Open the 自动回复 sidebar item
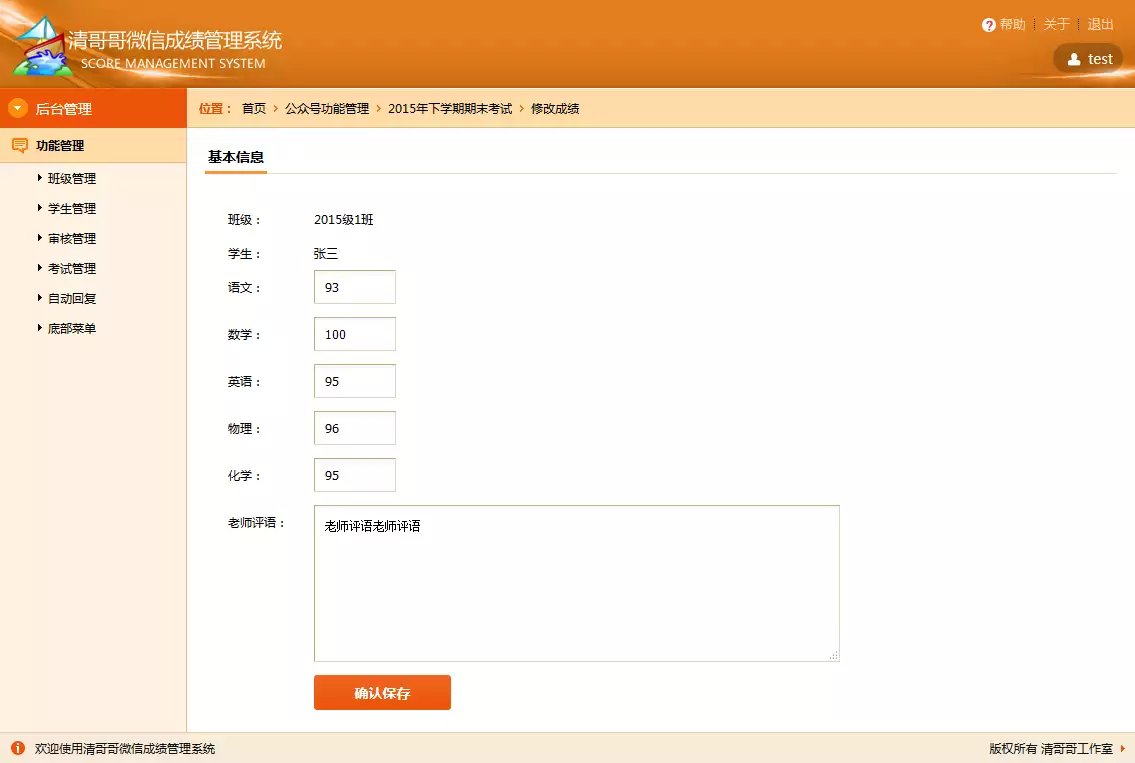 coord(71,299)
